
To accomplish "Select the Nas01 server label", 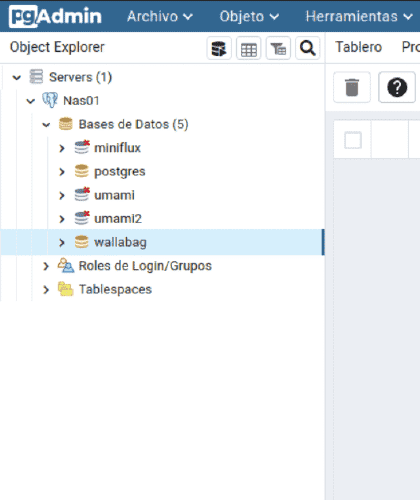I will (x=81, y=101).
